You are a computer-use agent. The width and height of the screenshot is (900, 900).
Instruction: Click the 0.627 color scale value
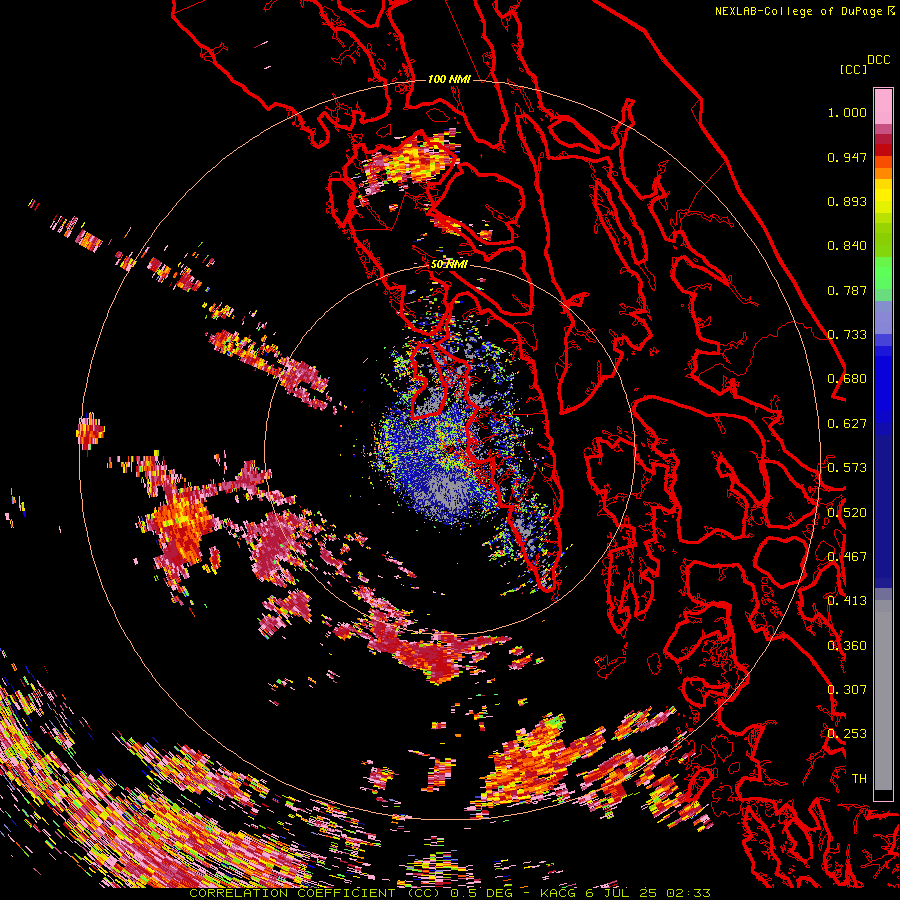(x=847, y=424)
